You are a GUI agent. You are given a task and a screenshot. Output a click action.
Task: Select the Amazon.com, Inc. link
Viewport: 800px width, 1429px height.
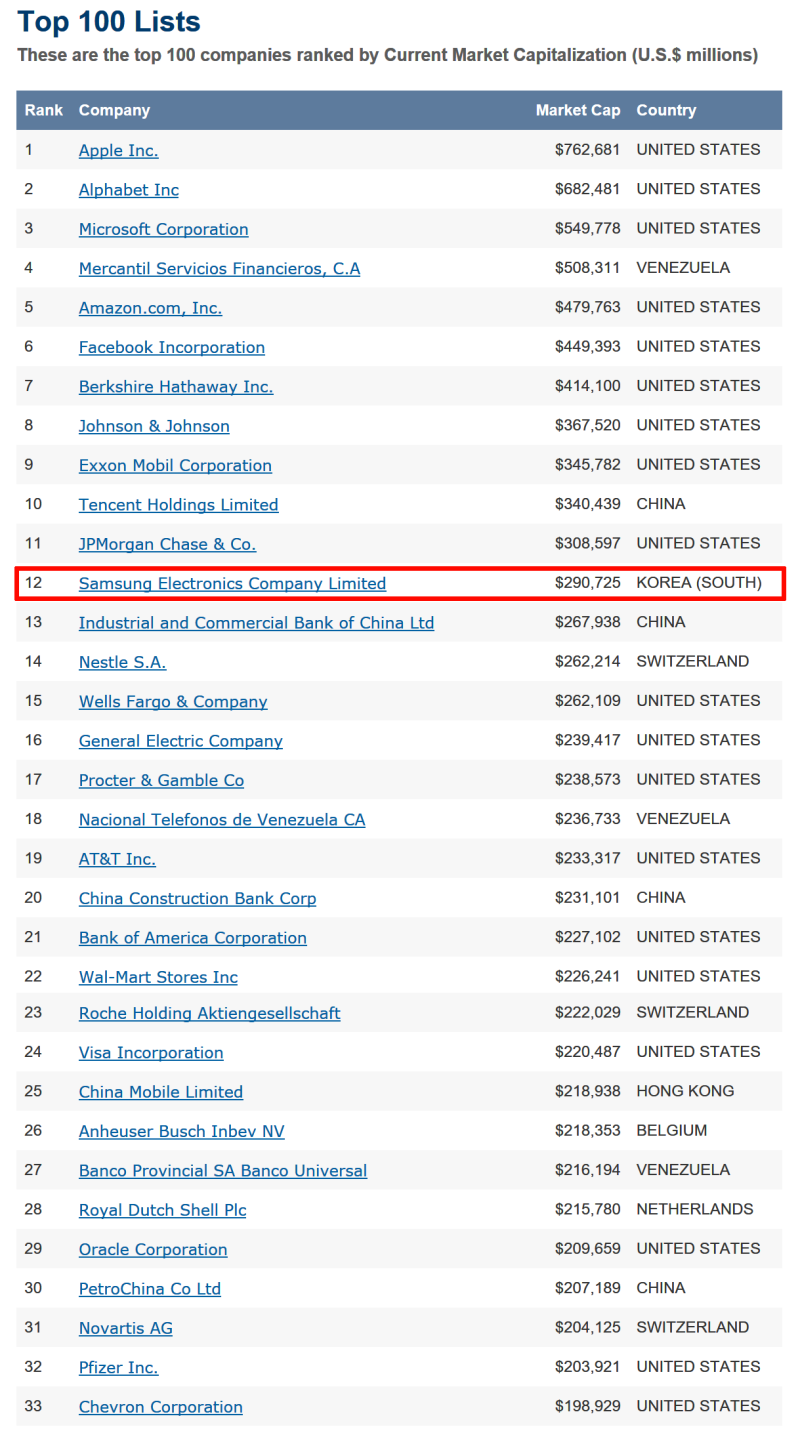click(150, 308)
